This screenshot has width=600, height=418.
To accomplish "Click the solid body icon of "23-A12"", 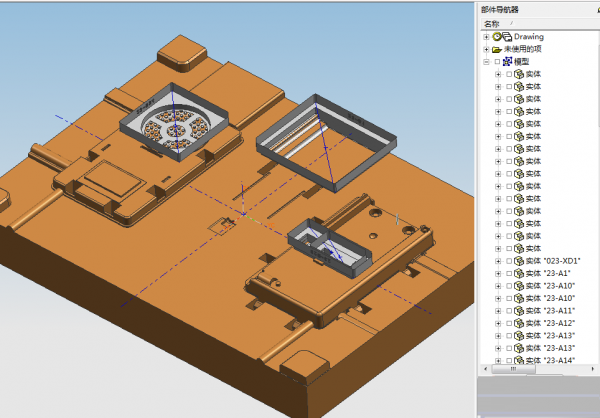I will pyautogui.click(x=519, y=323).
